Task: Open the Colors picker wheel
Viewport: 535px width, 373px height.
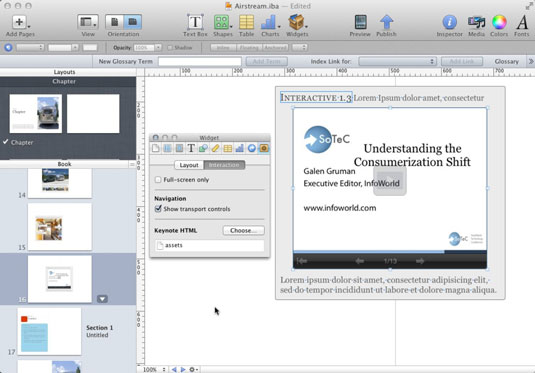Action: [499, 23]
